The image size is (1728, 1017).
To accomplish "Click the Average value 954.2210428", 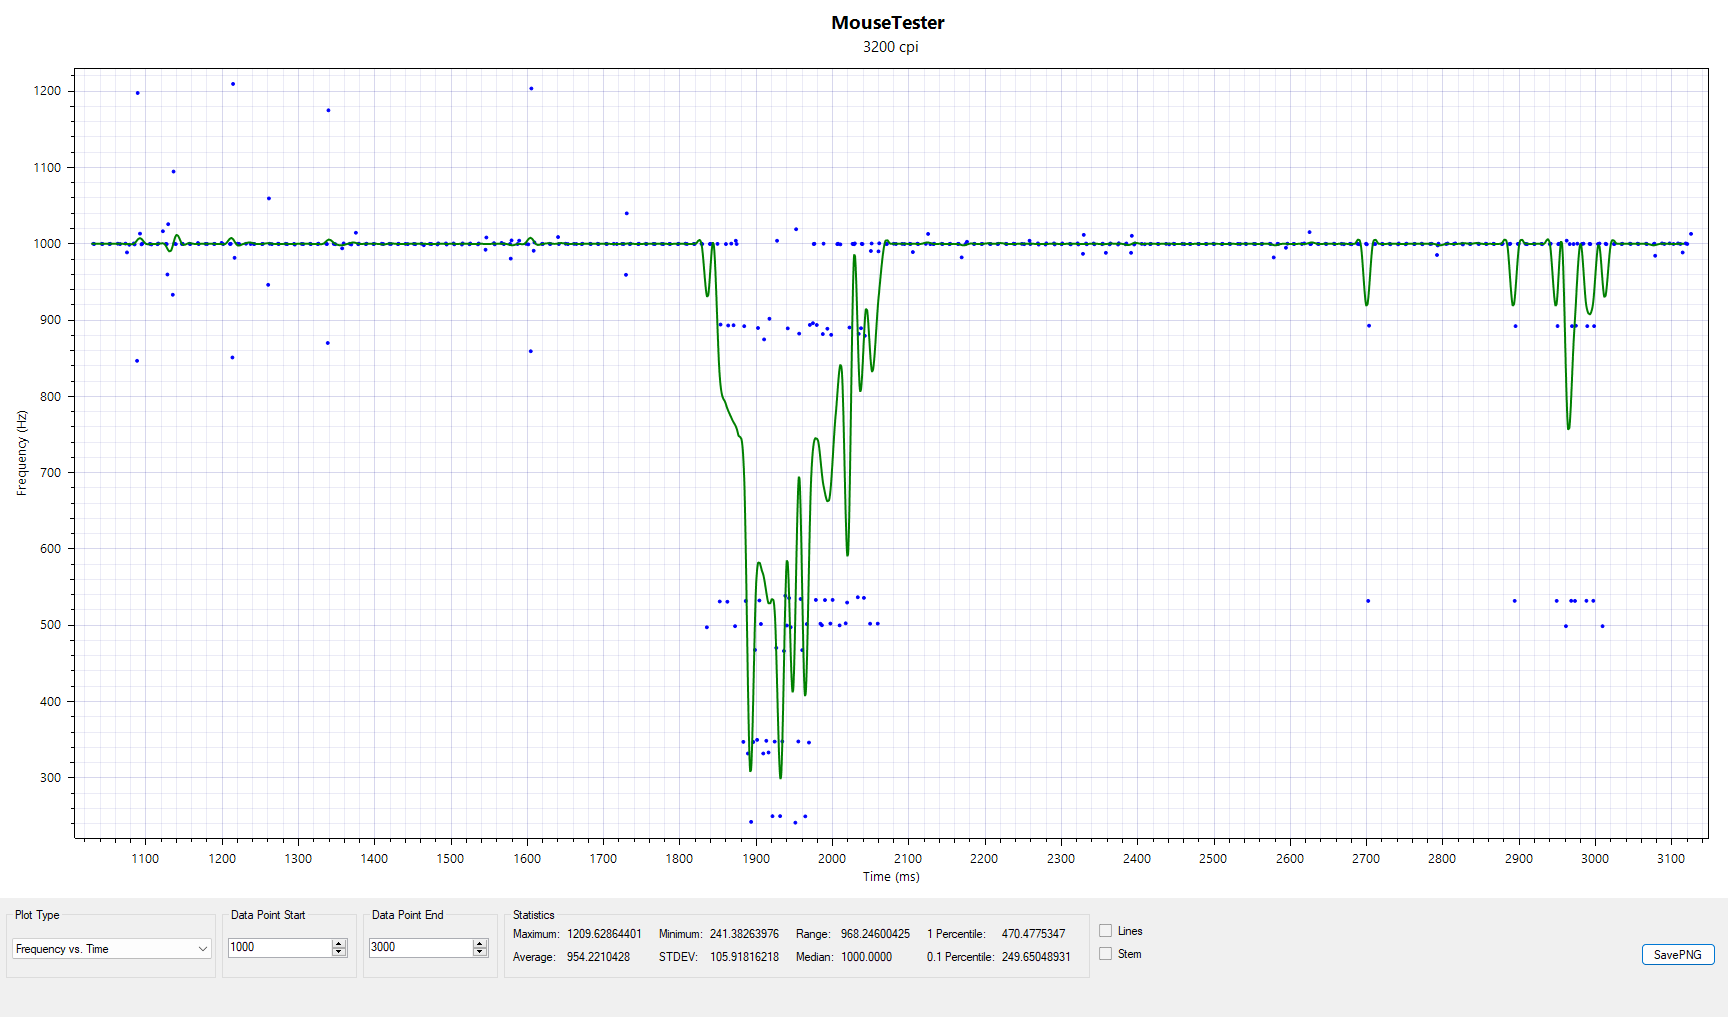I will point(598,957).
